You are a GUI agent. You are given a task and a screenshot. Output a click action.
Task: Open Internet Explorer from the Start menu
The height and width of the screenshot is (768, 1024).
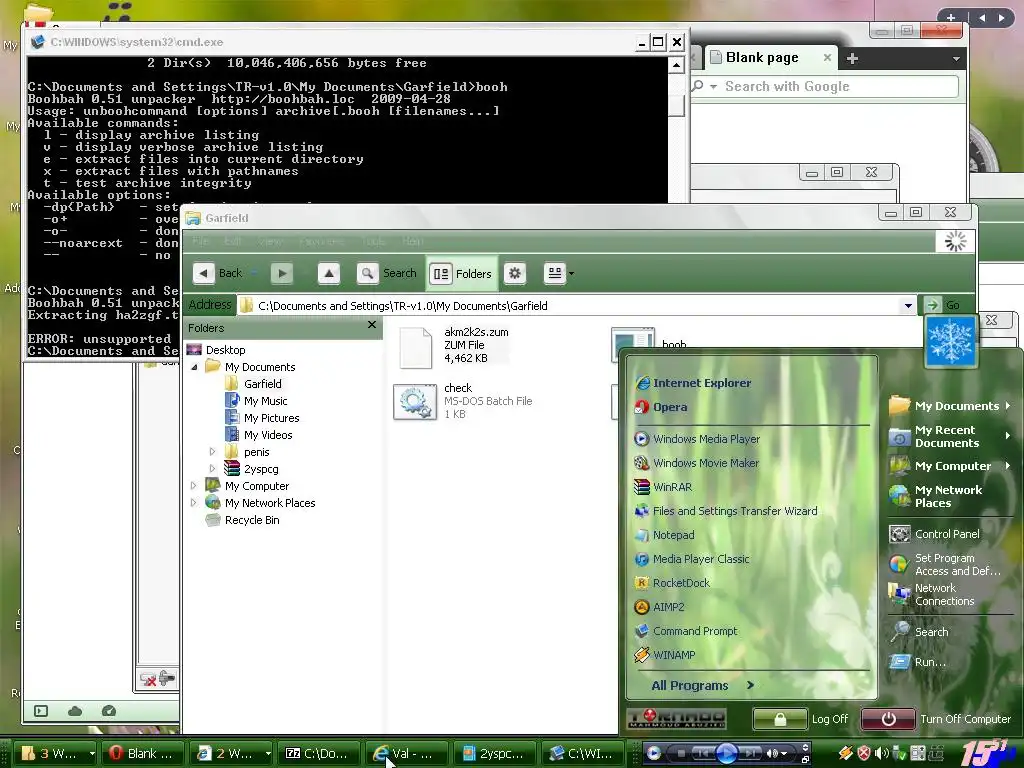click(x=693, y=383)
